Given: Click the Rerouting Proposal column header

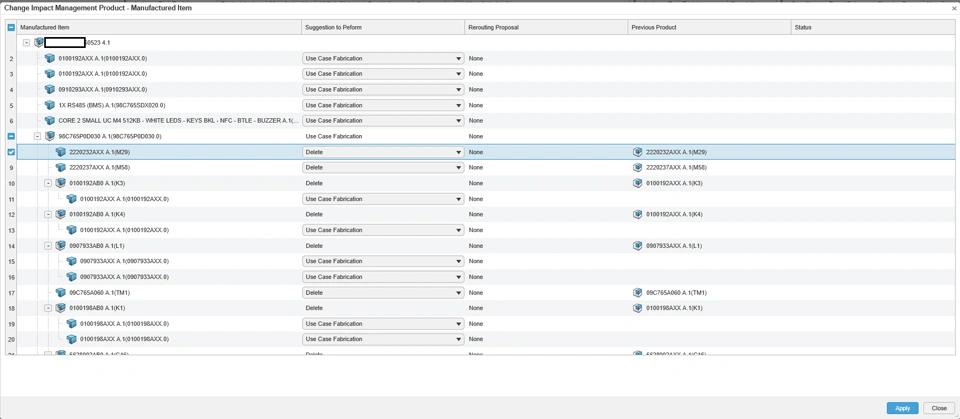Looking at the screenshot, I should [493, 28].
